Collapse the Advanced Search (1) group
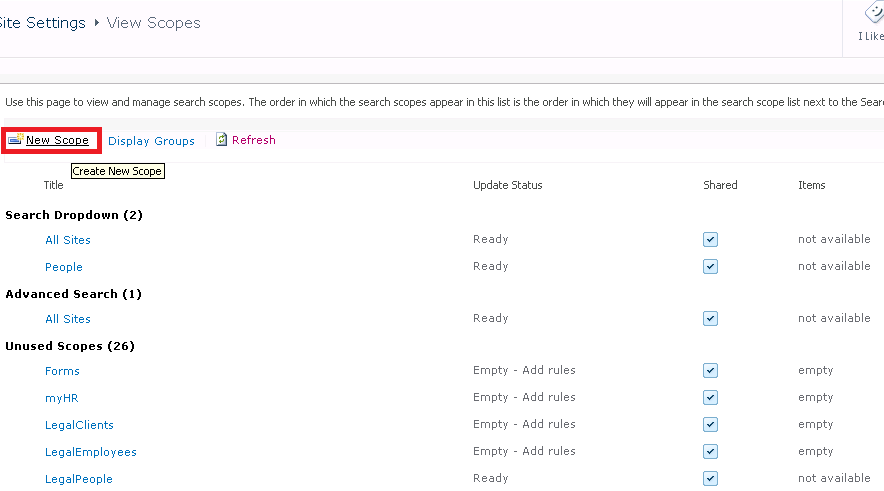The height and width of the screenshot is (491, 884). (x=73, y=294)
